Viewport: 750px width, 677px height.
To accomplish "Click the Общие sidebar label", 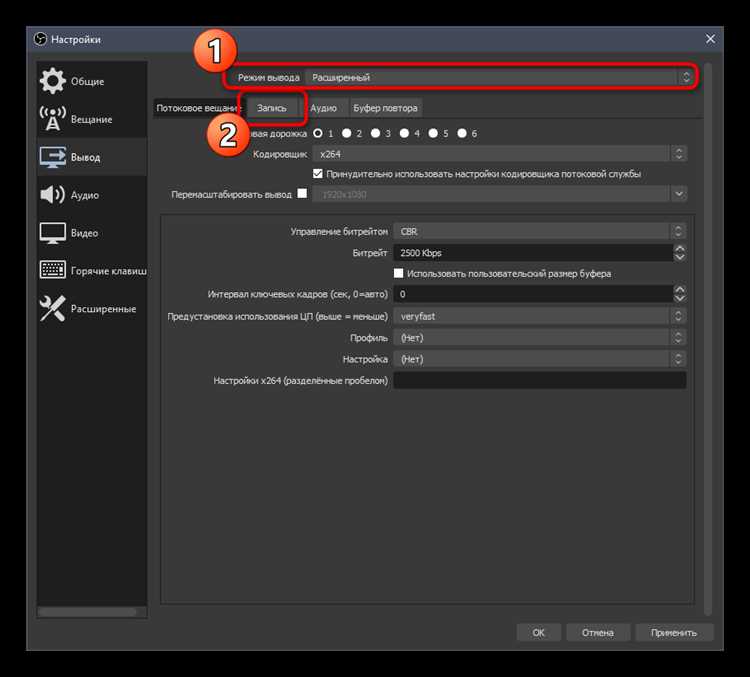I will click(x=88, y=81).
